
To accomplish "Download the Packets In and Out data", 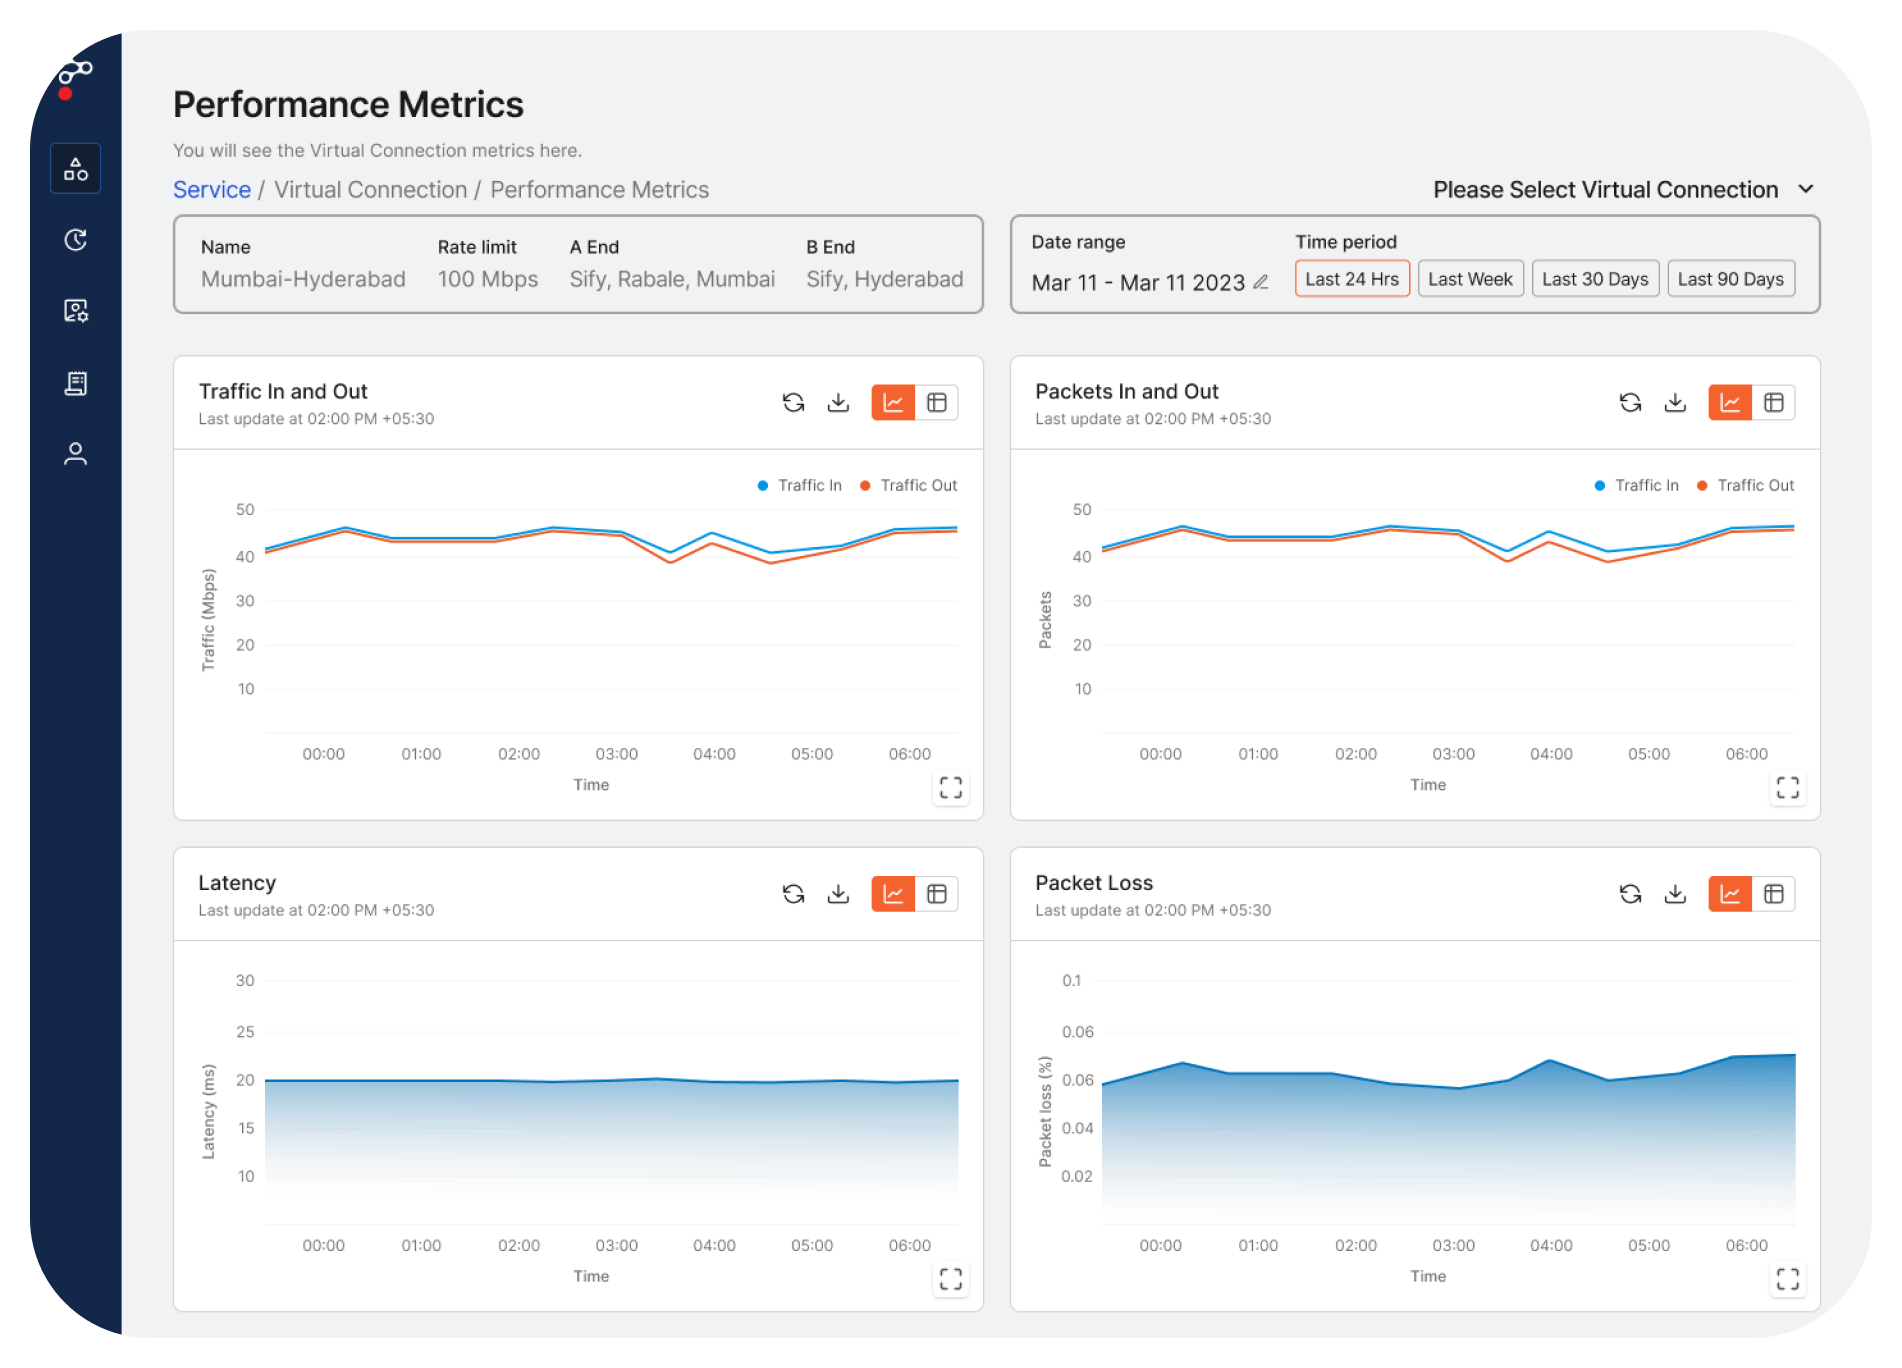I will (1675, 402).
